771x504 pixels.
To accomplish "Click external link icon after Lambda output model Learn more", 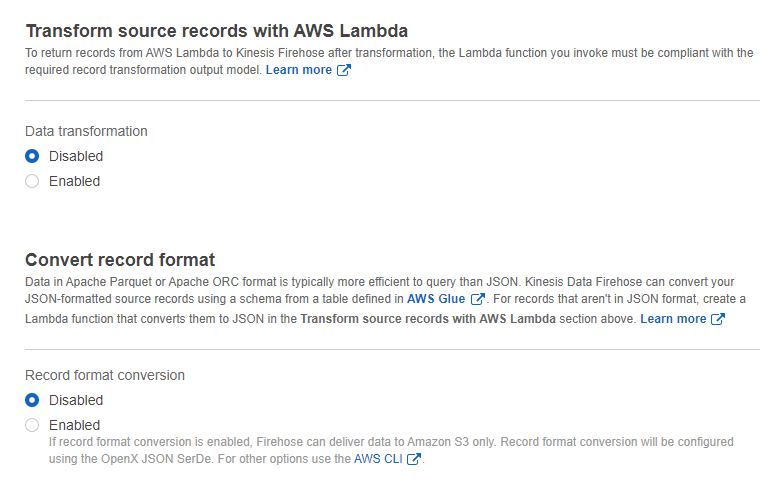I will [344, 71].
